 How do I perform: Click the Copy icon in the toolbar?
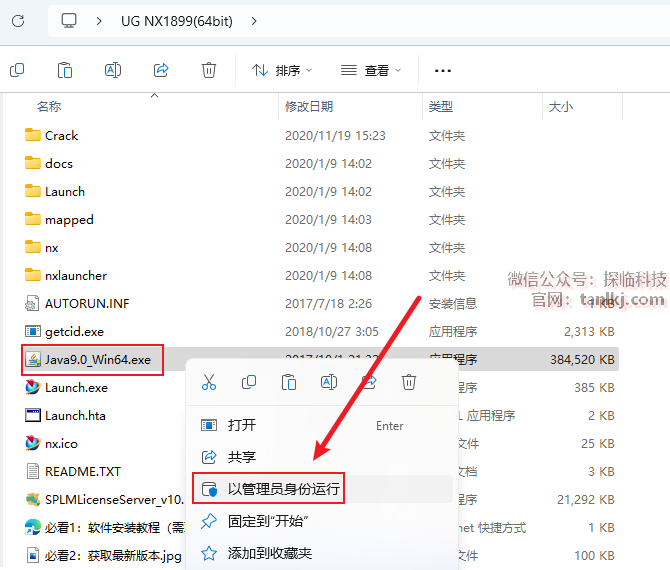[x=17, y=70]
